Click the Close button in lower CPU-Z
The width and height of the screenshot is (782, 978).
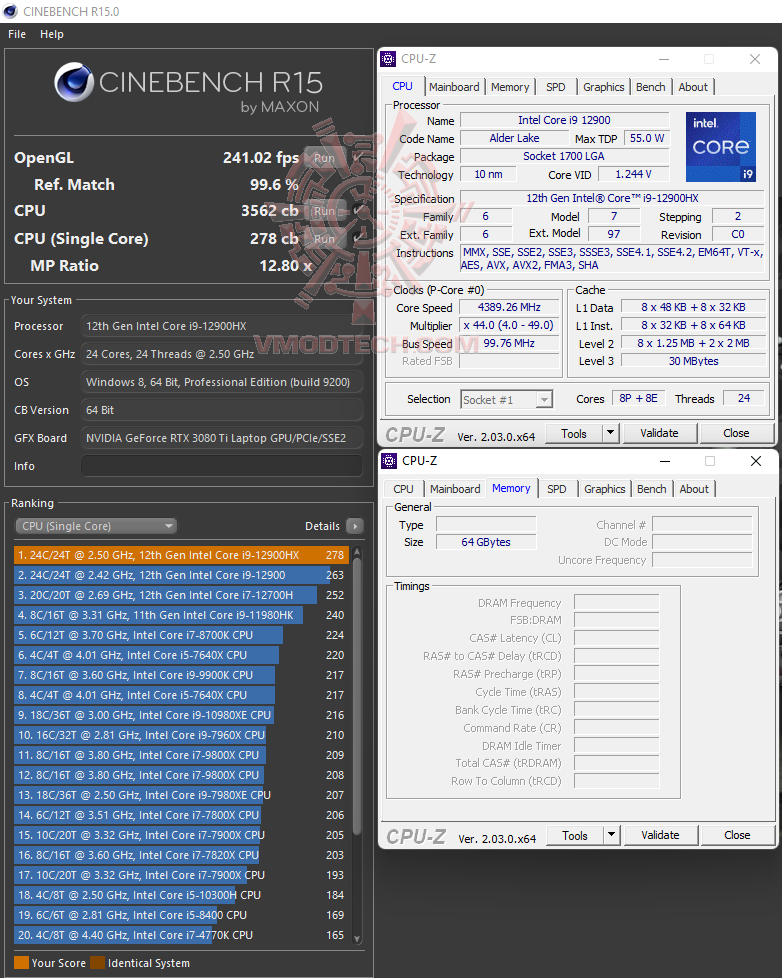tap(736, 836)
